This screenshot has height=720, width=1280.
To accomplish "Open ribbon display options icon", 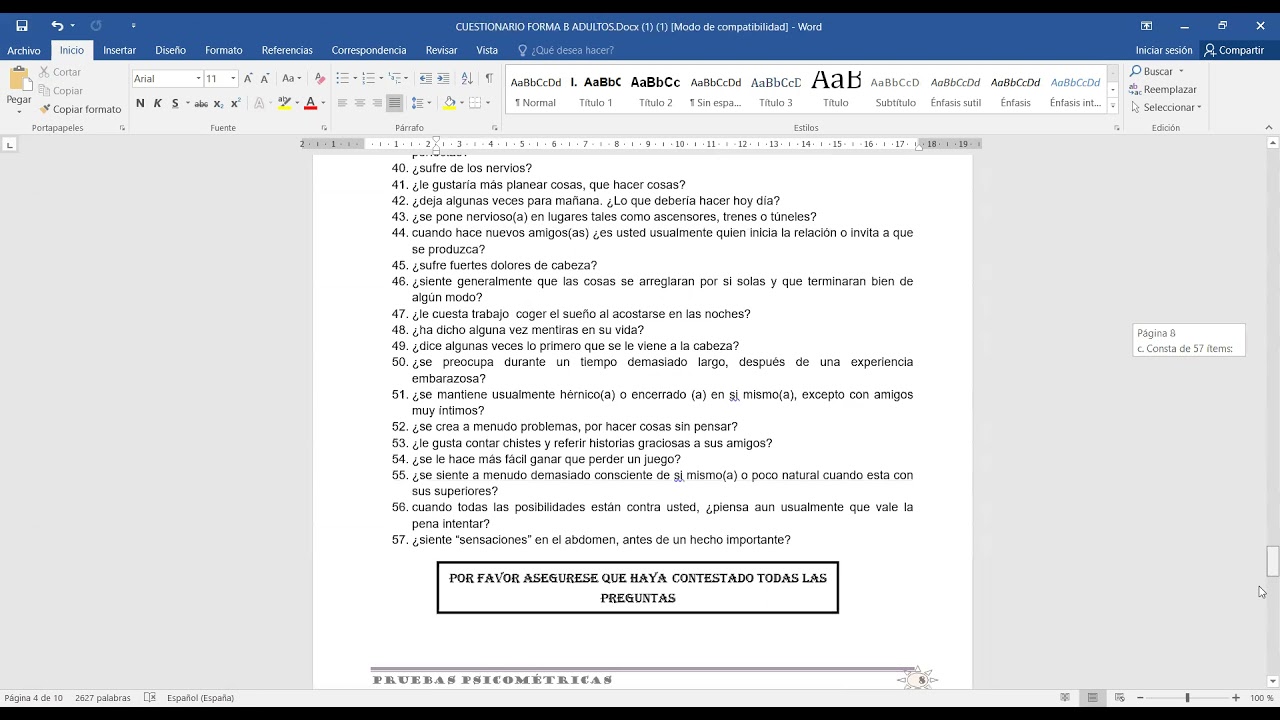I will click(1146, 26).
